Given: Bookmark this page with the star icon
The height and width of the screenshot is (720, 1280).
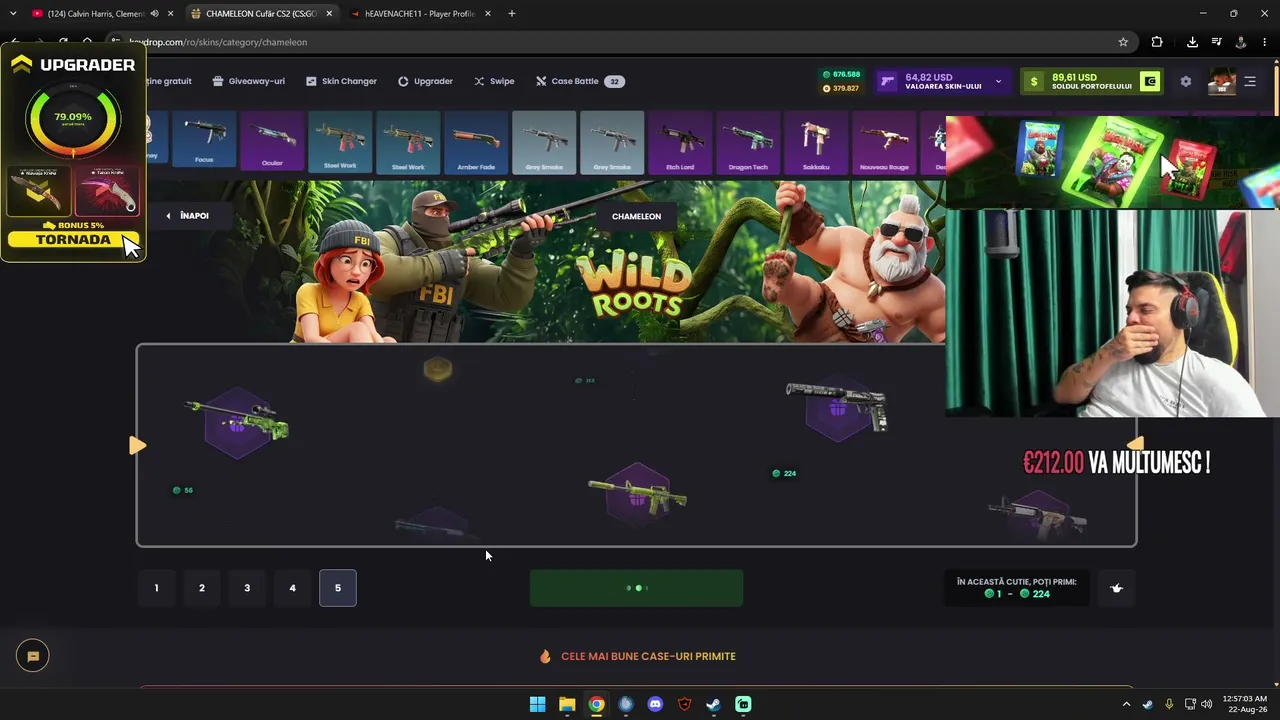Looking at the screenshot, I should tap(1123, 42).
